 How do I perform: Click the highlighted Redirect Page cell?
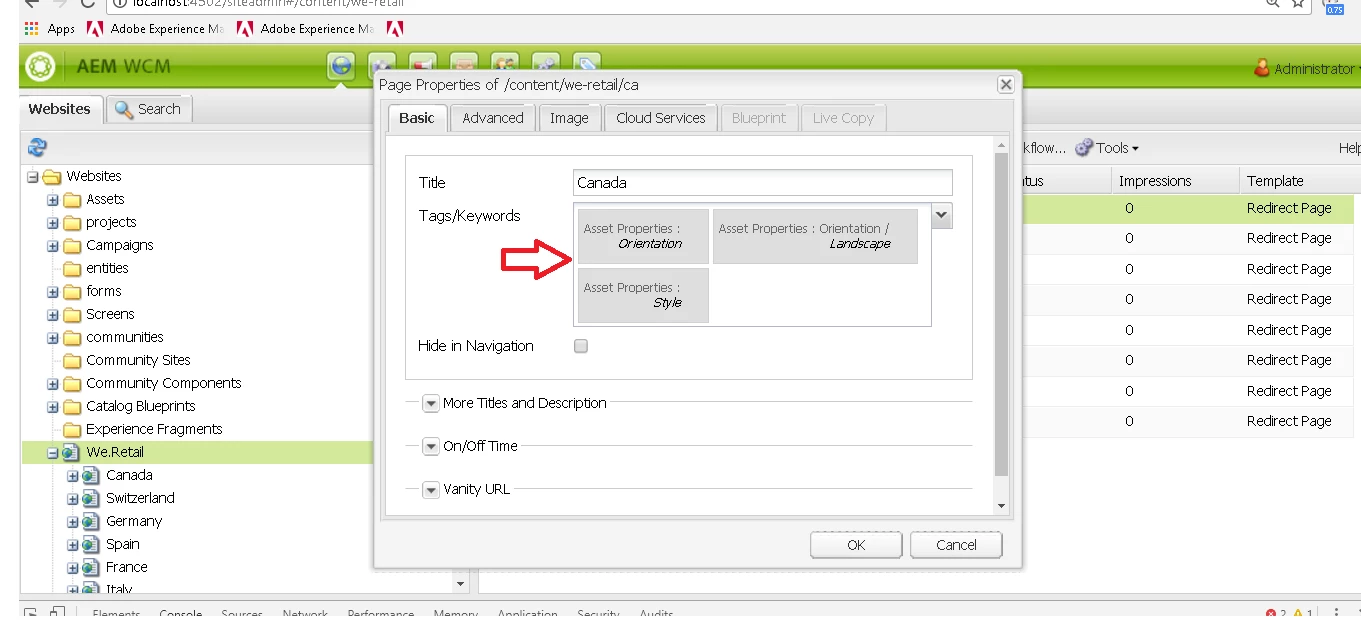1289,209
